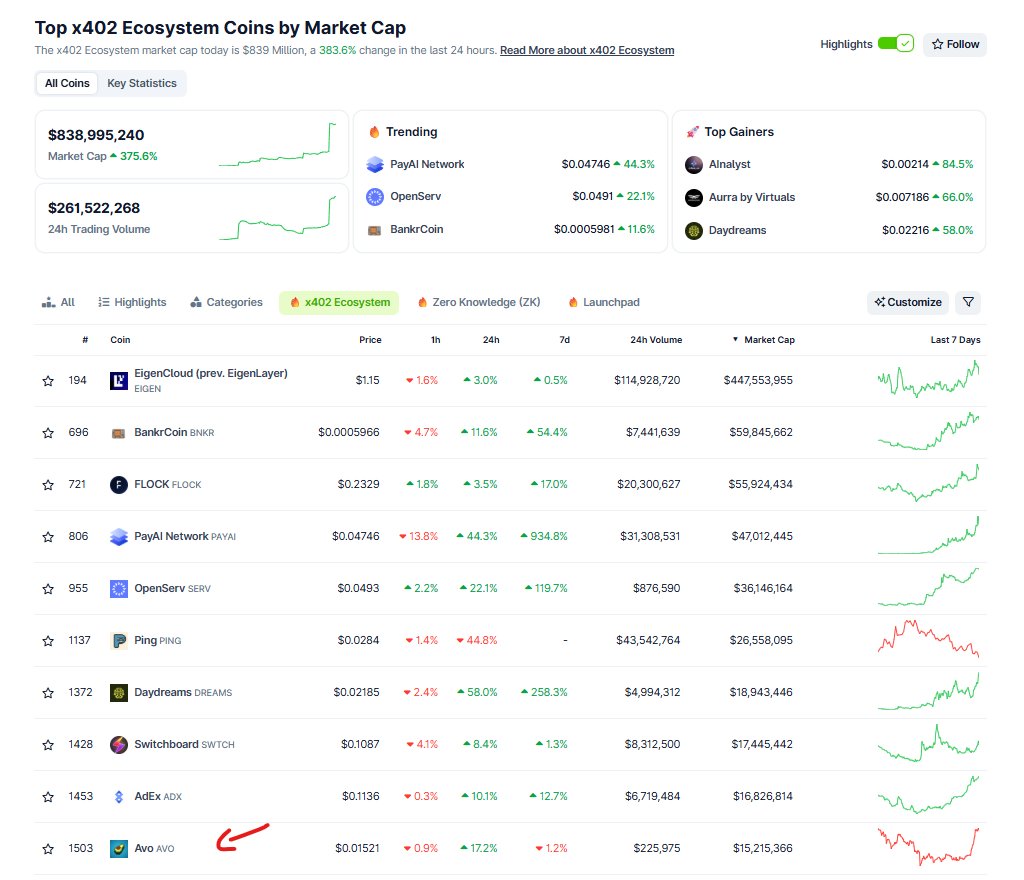The width and height of the screenshot is (1024, 880).
Task: Select the x402 Ecosystem tab
Action: click(339, 302)
